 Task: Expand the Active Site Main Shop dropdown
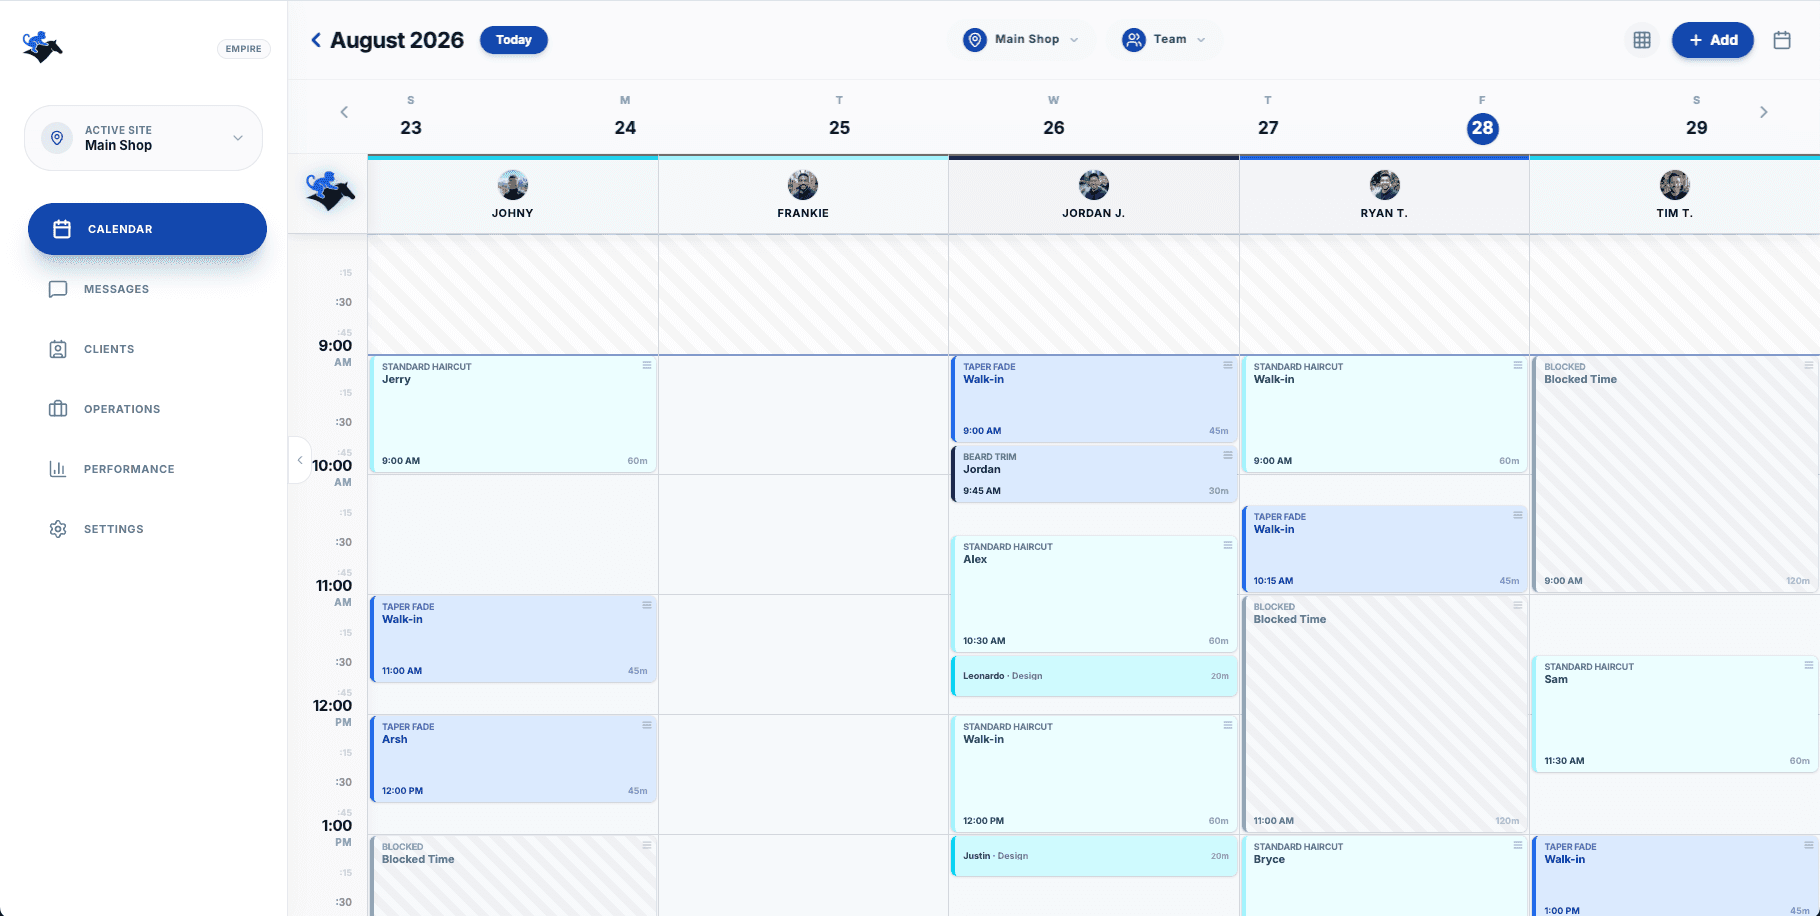coord(143,138)
